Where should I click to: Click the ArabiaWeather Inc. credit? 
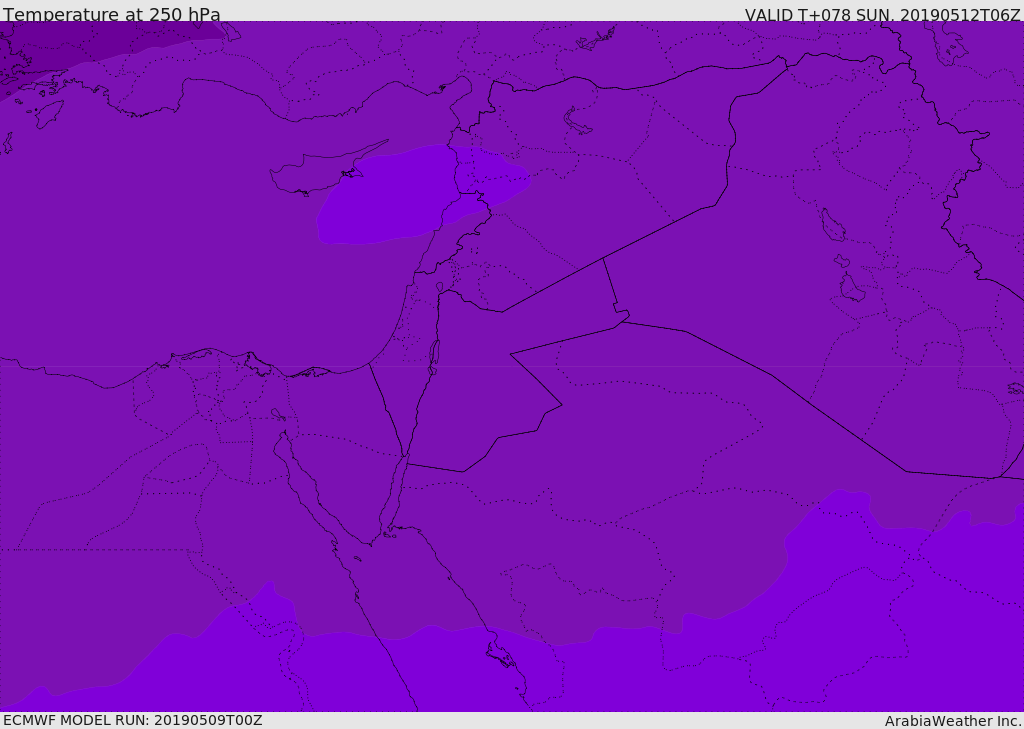tap(953, 721)
